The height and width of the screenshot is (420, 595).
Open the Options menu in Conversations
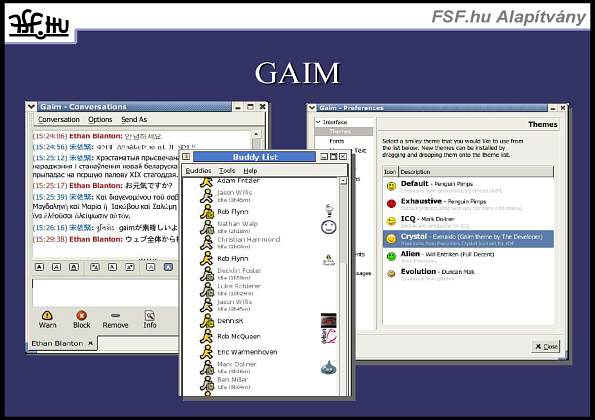tap(100, 120)
